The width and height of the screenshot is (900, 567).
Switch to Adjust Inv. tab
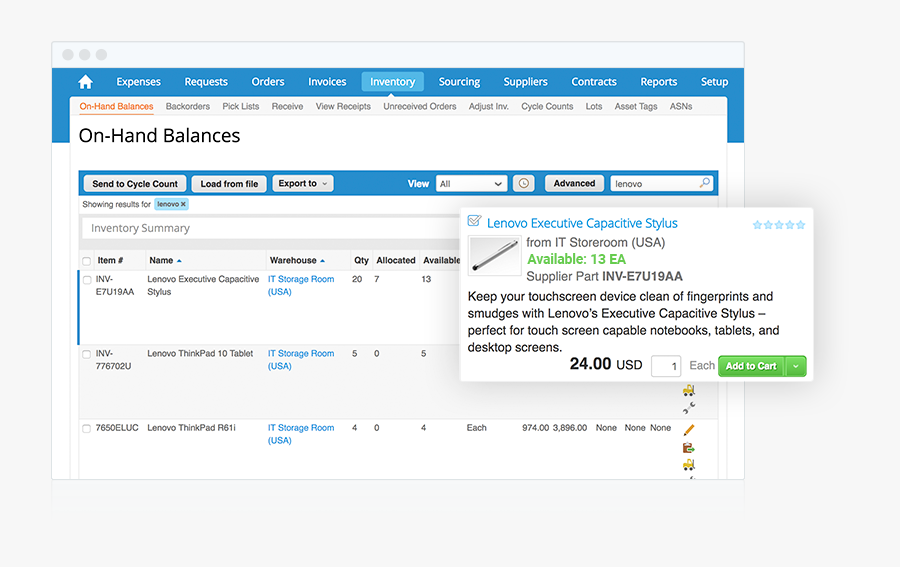488,106
